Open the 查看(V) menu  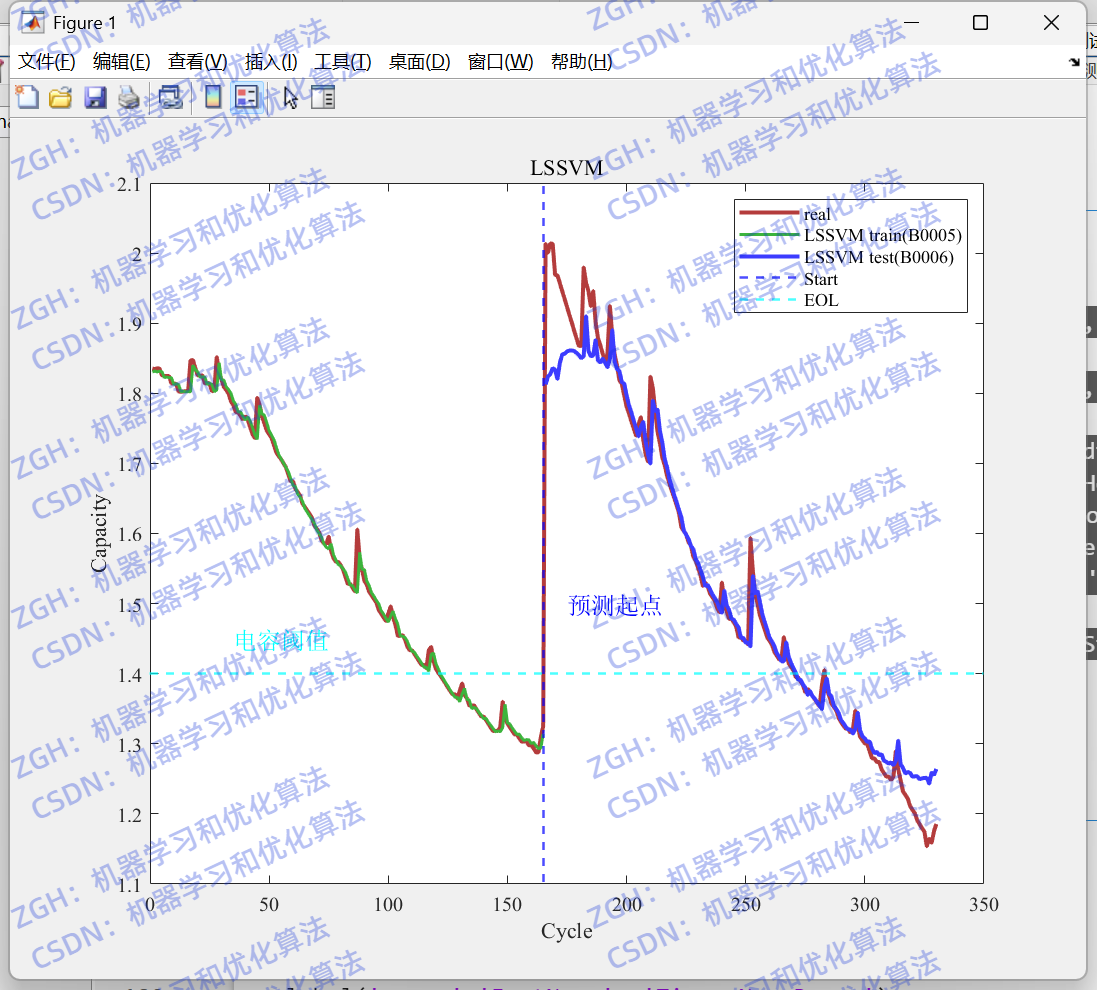click(x=198, y=62)
